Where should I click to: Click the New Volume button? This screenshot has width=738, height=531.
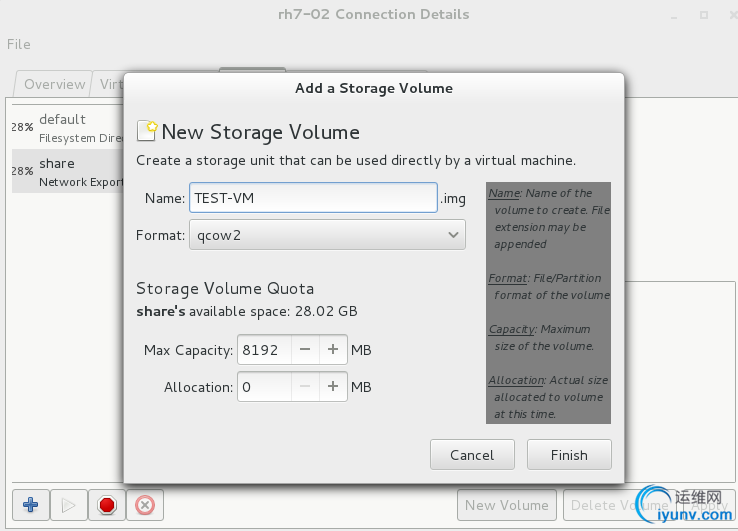click(506, 505)
